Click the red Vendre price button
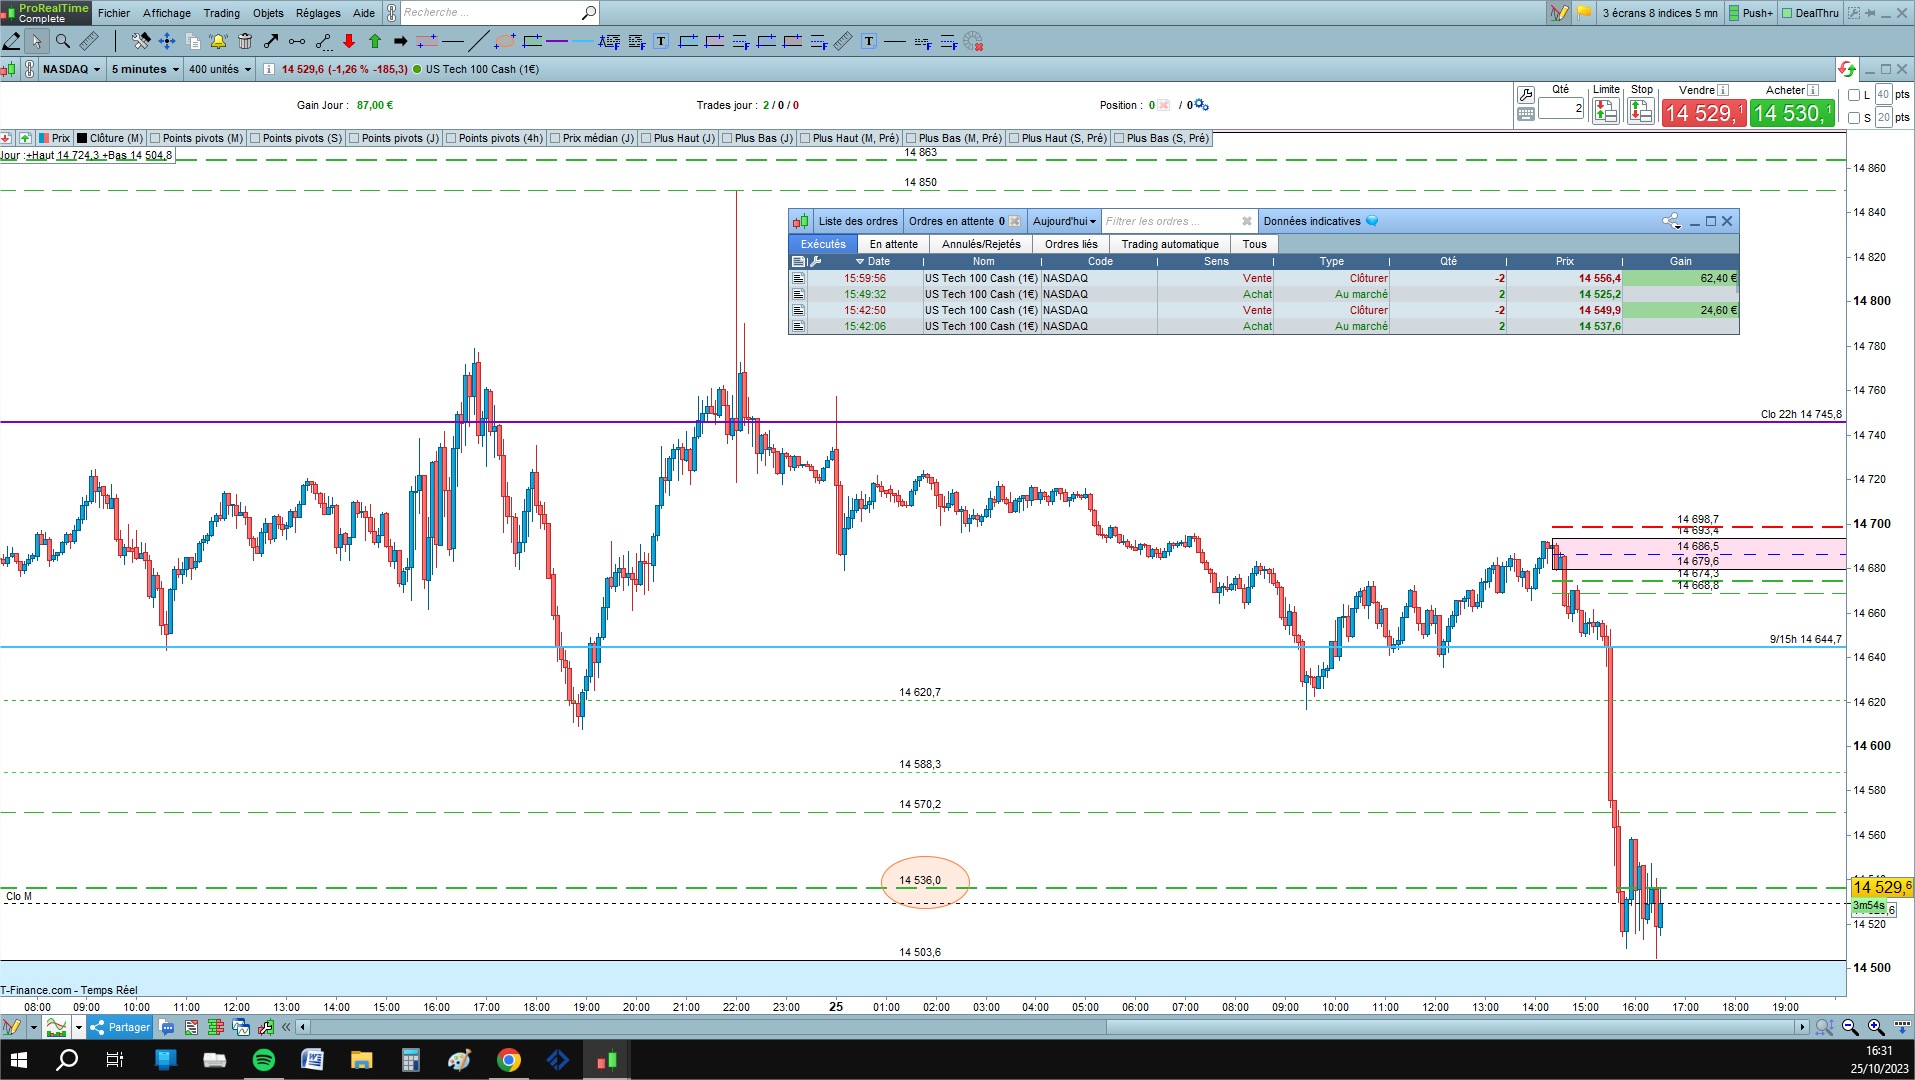This screenshot has height=1080, width=1915. 1704,113
